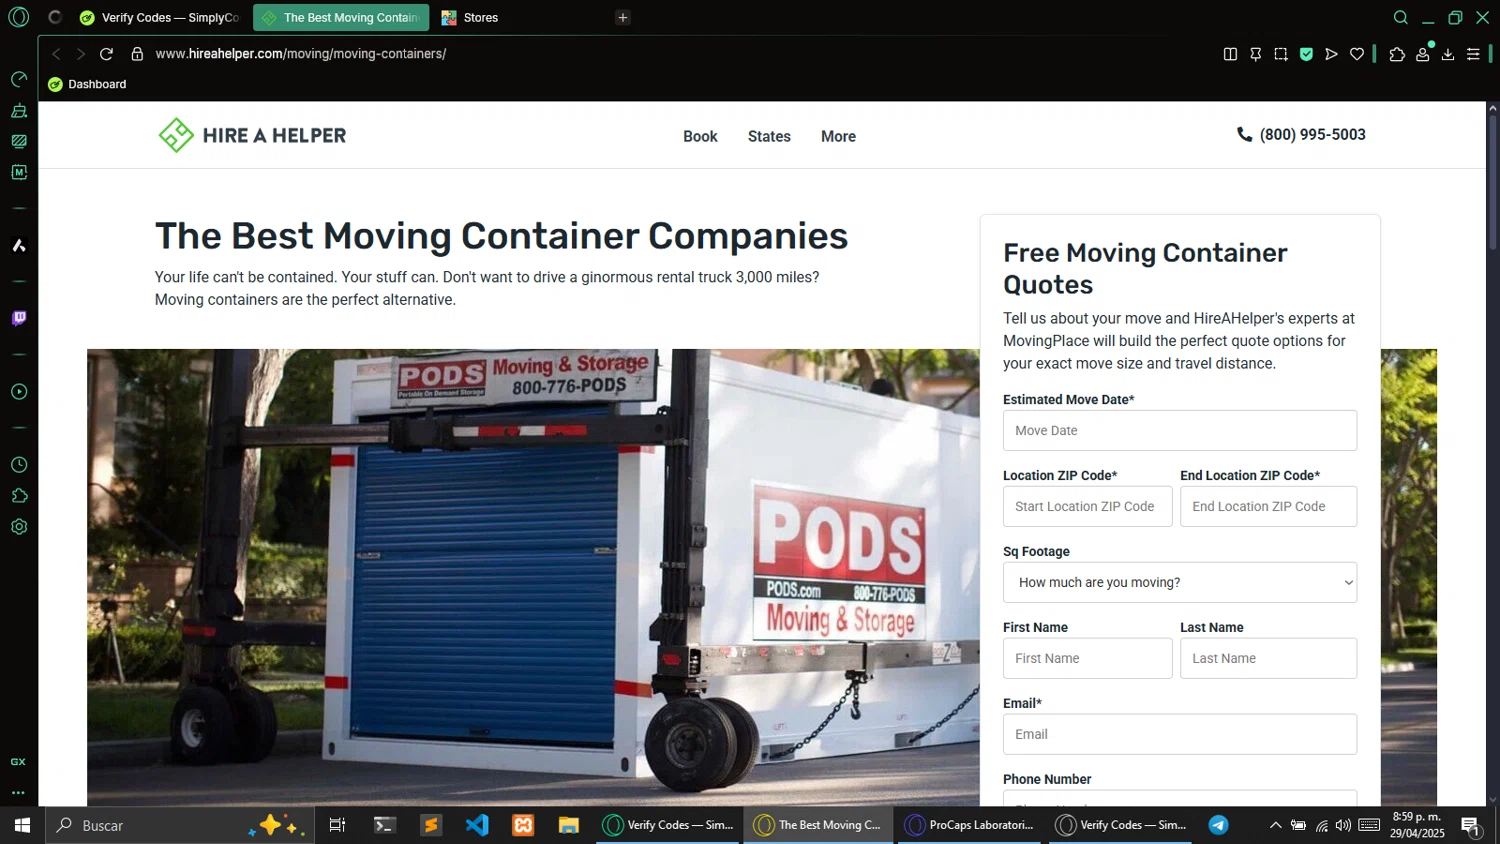Open the More navigation menu

tap(838, 136)
